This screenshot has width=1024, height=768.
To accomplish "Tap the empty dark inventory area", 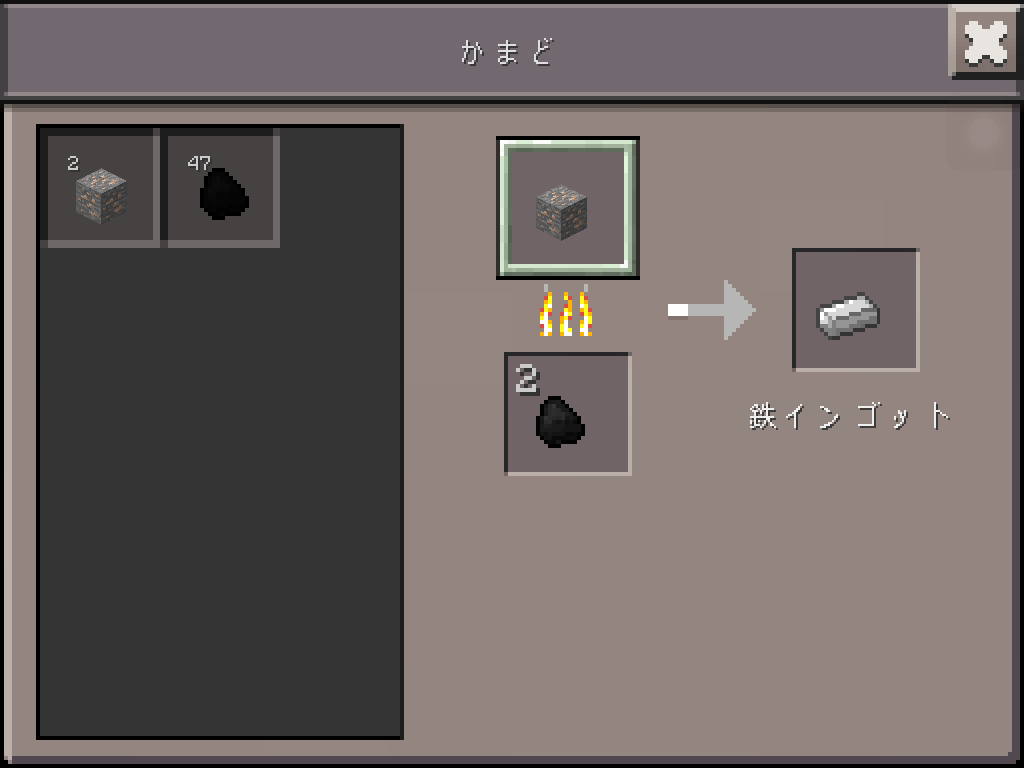I will [x=220, y=490].
